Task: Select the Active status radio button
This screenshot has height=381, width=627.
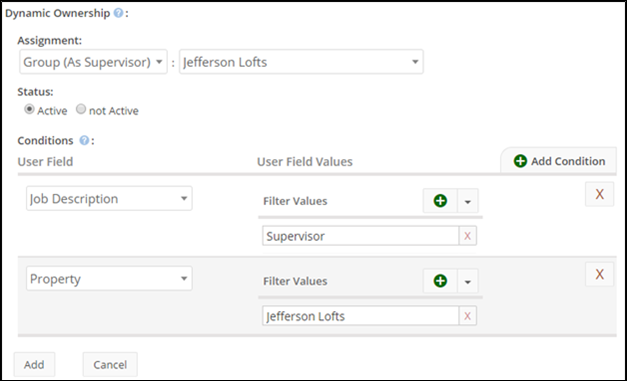Action: 29,109
